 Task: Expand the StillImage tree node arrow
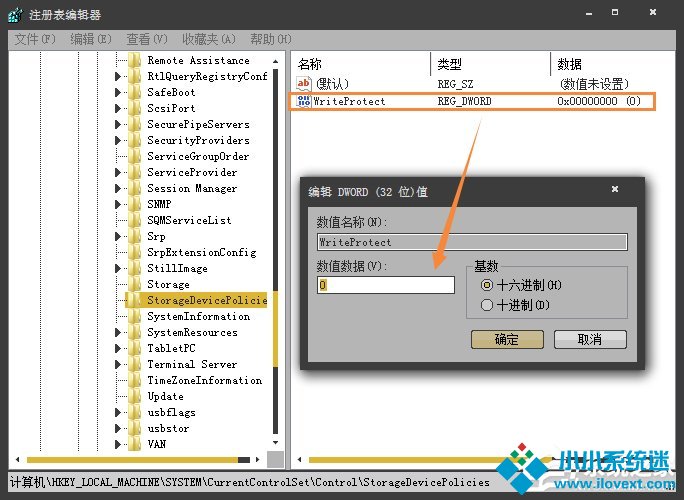[118, 268]
